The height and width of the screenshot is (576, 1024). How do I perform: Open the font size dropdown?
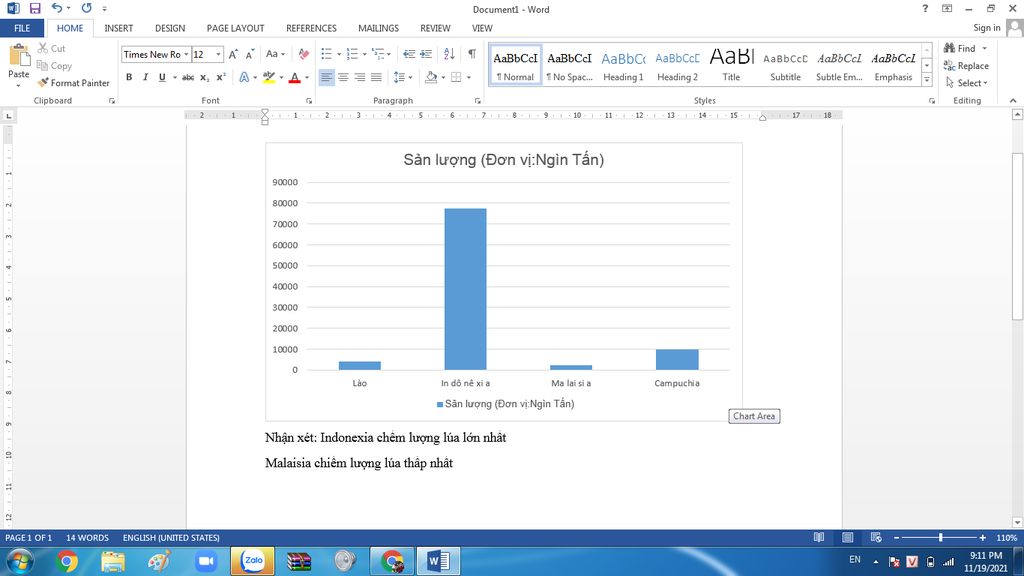pos(218,54)
